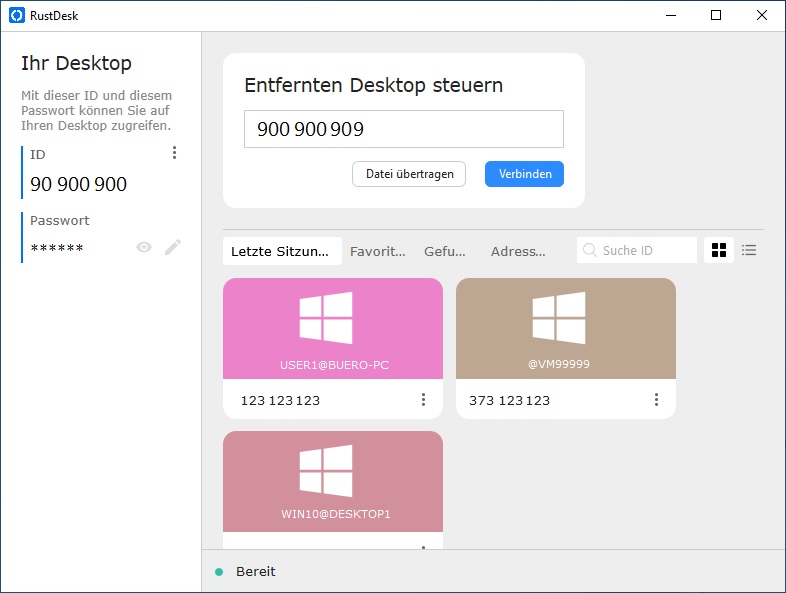This screenshot has height=593, width=786.
Task: Click the Windows logo on the WIN10@DESKTOP1 card
Action: 326,471
